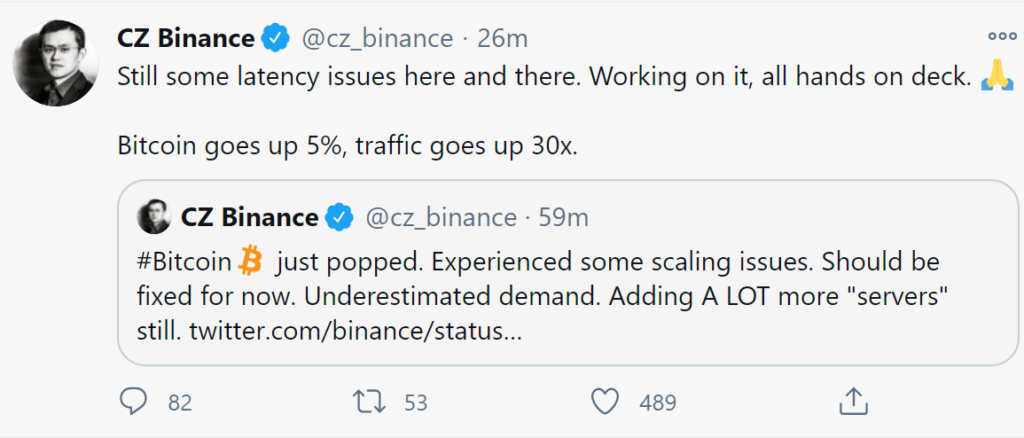The height and width of the screenshot is (438, 1024).
Task: Click small avatar in quoted tweet
Action: (x=154, y=216)
